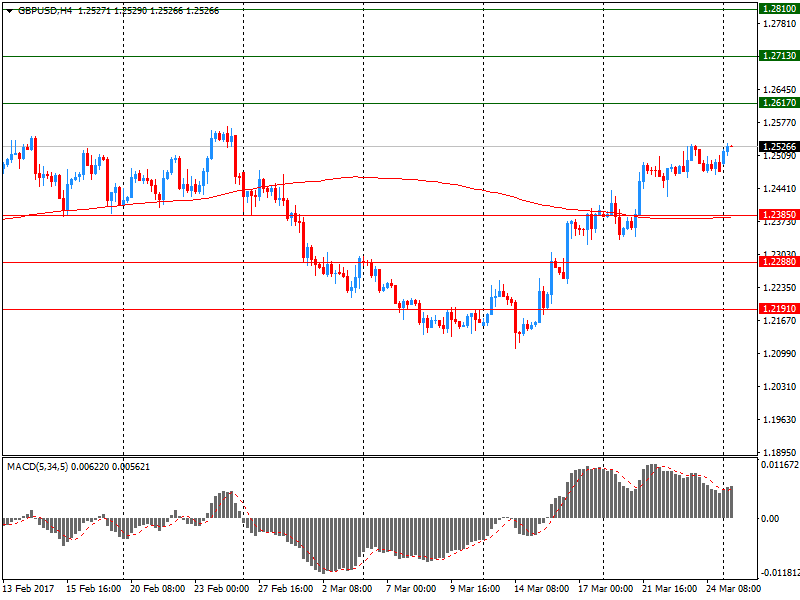The height and width of the screenshot is (600, 800).
Task: Select the 23 Feb 00:00 time axis label
Action: [221, 588]
